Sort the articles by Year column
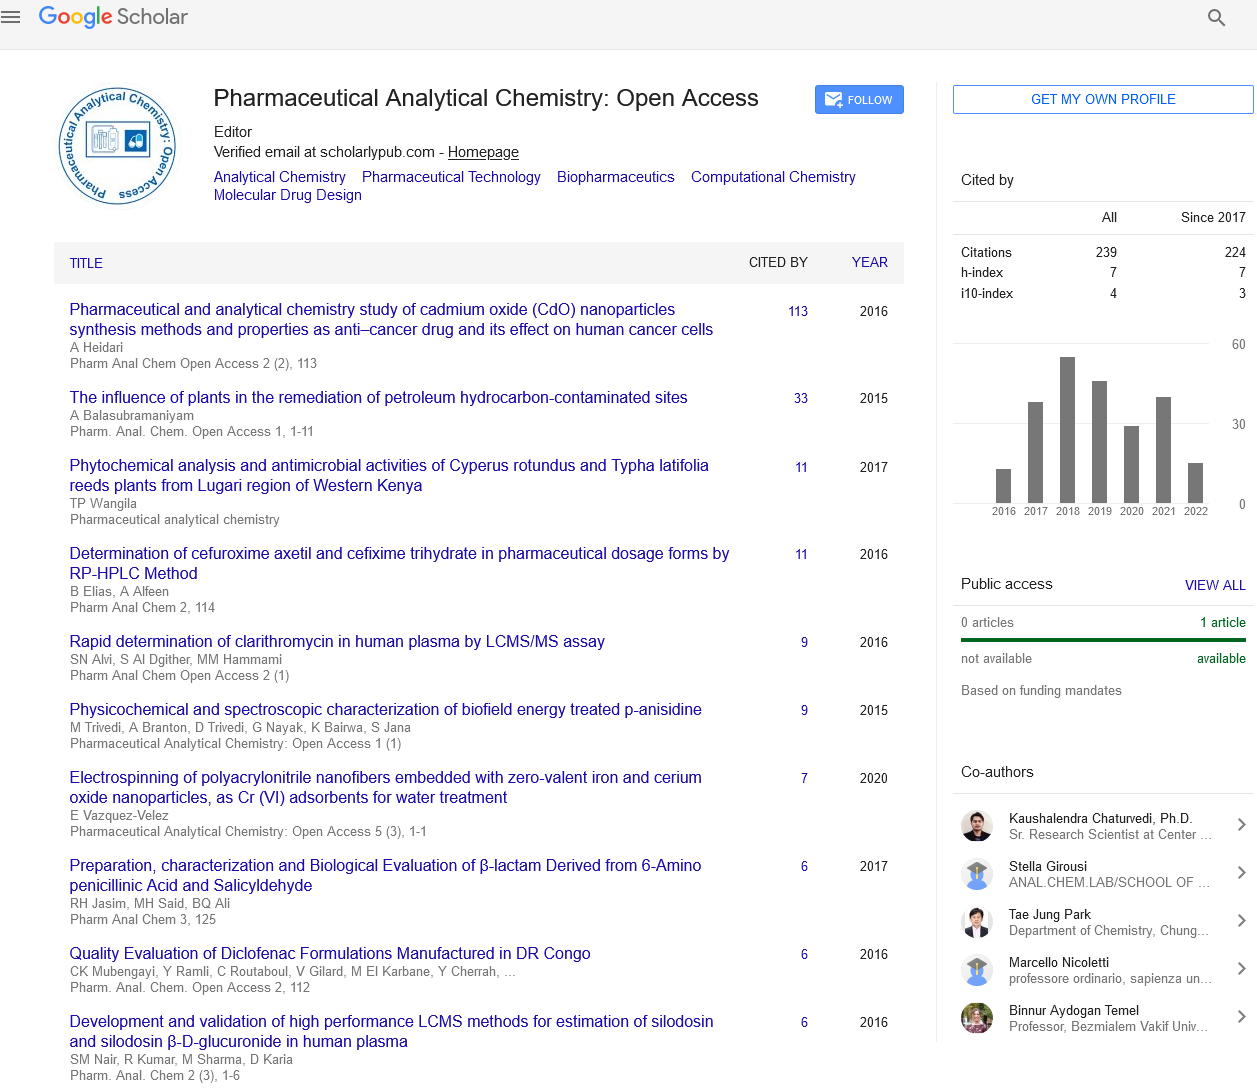Screen dimensions: 1257x1089 pyautogui.click(x=869, y=262)
